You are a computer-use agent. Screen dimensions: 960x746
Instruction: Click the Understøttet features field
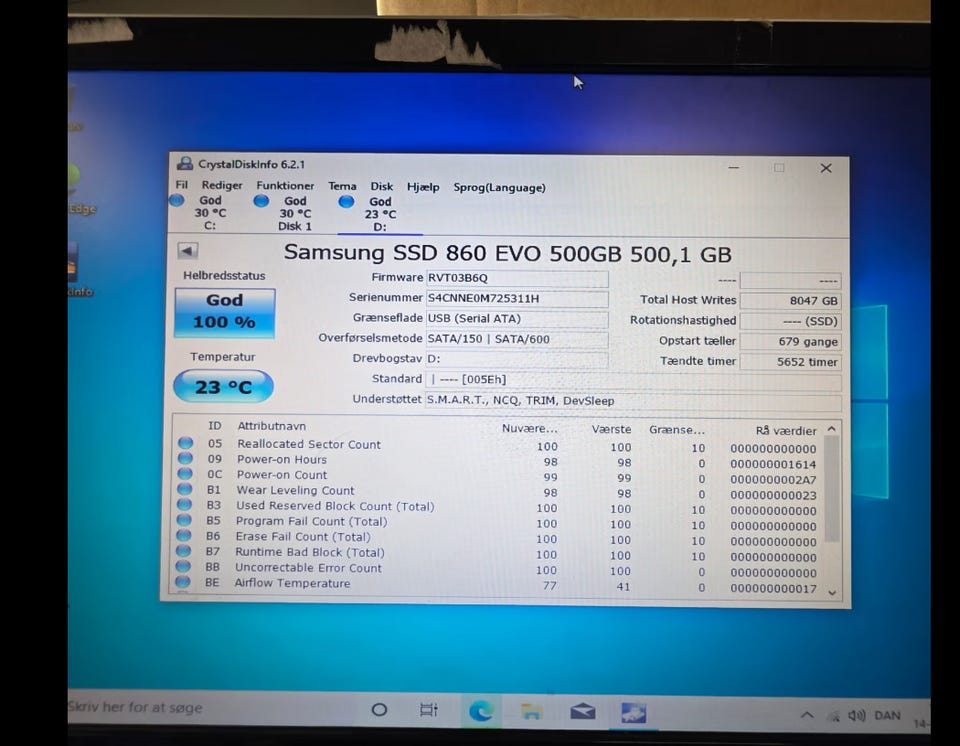tap(633, 401)
